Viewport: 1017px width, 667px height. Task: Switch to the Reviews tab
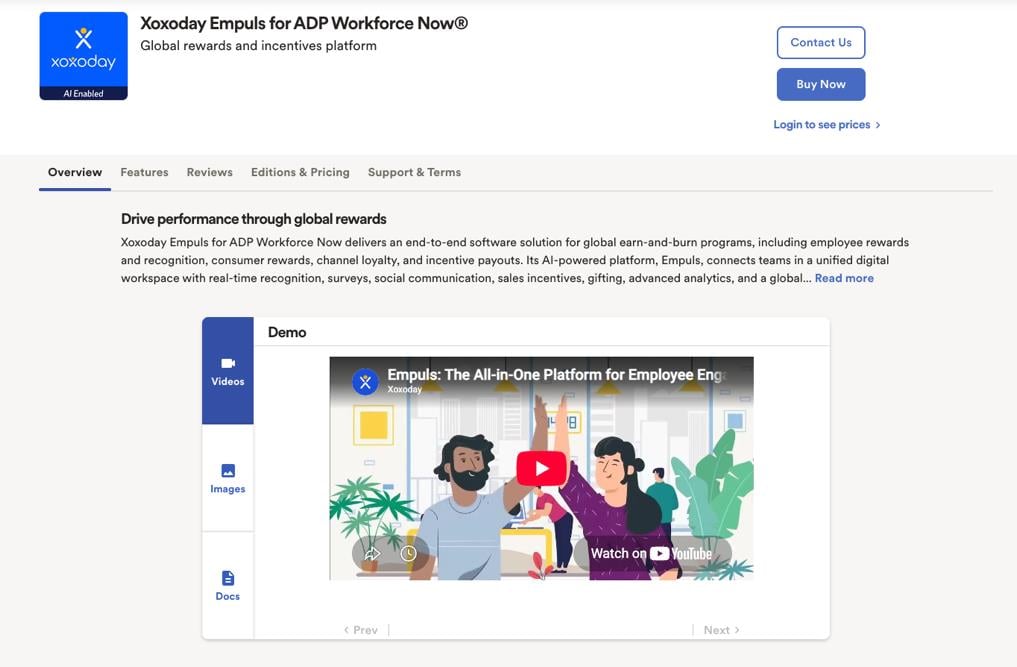(x=209, y=172)
